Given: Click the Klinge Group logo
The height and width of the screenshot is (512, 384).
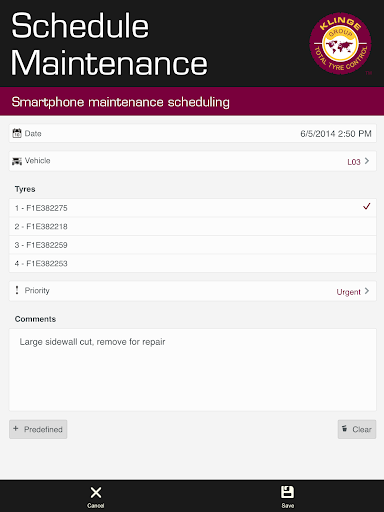Looking at the screenshot, I should point(340,44).
